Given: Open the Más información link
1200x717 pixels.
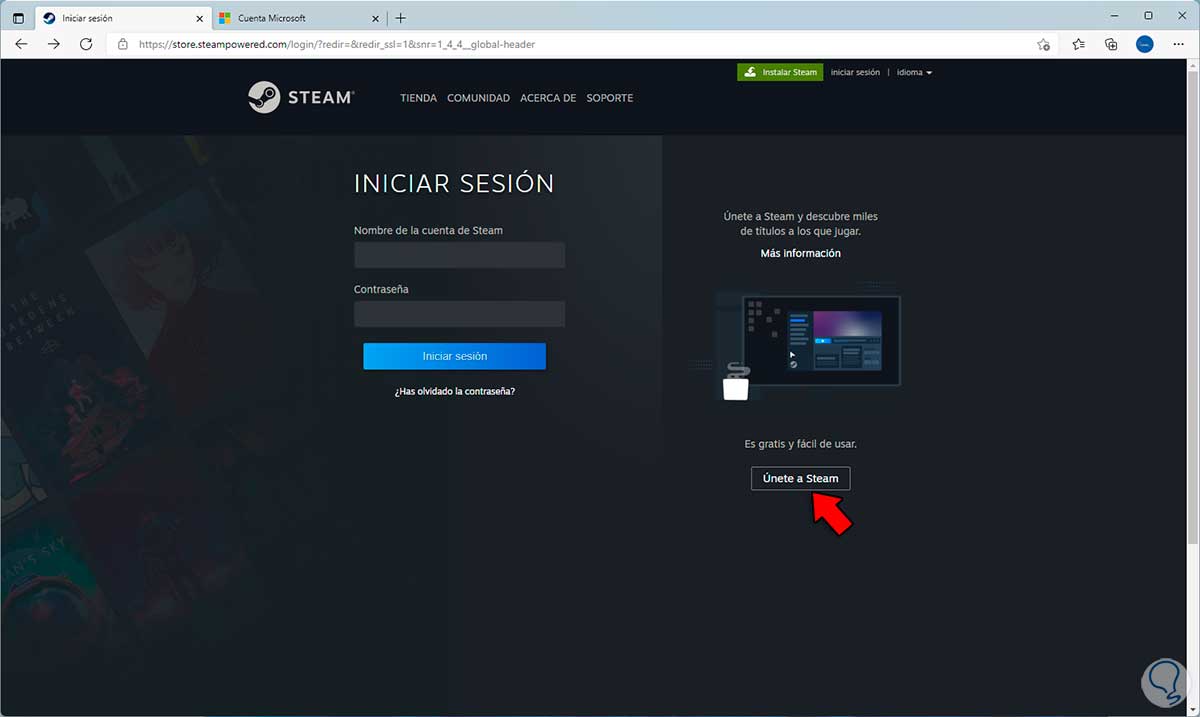Looking at the screenshot, I should (800, 253).
